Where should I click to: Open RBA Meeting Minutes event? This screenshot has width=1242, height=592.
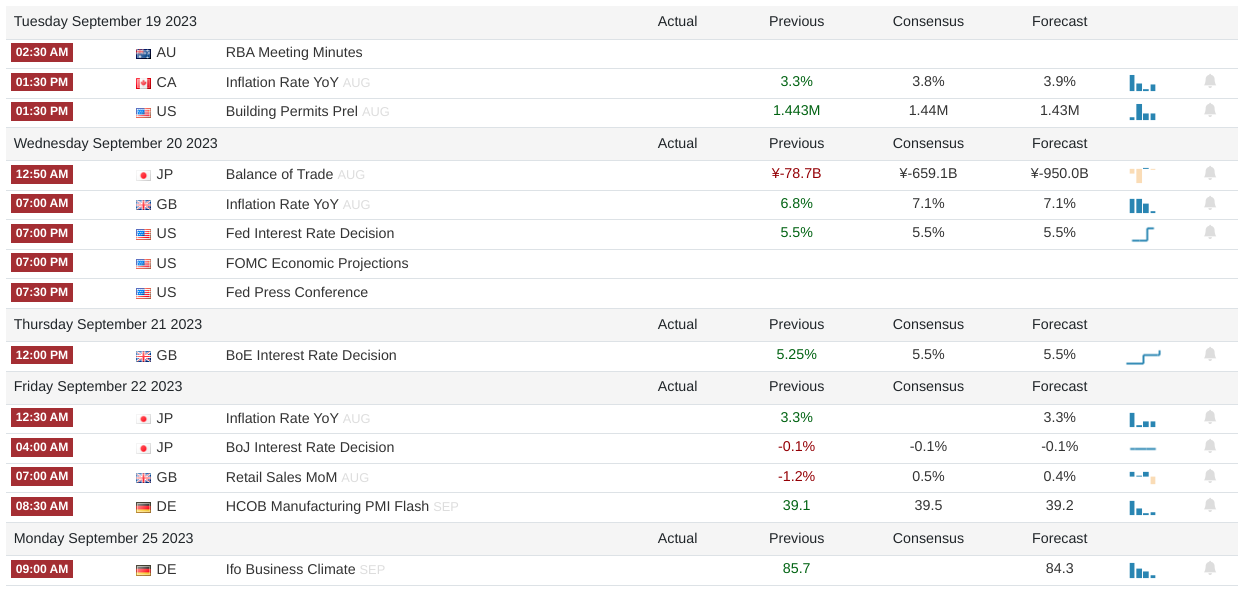coord(294,53)
